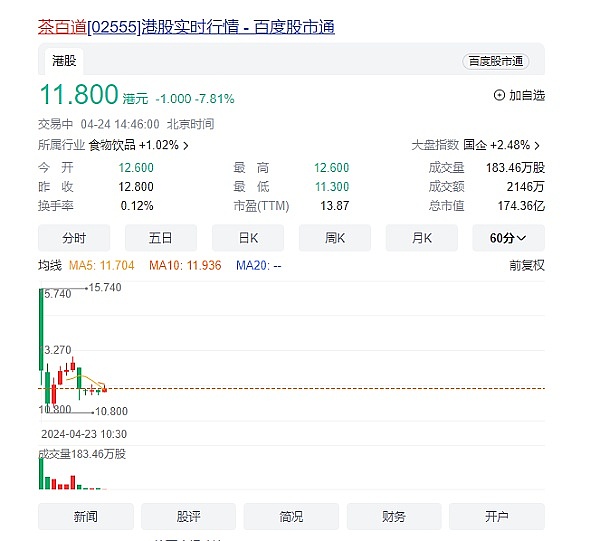Click the 开户 open account button
Viewport: 600px width, 541px height.
tap(497, 517)
